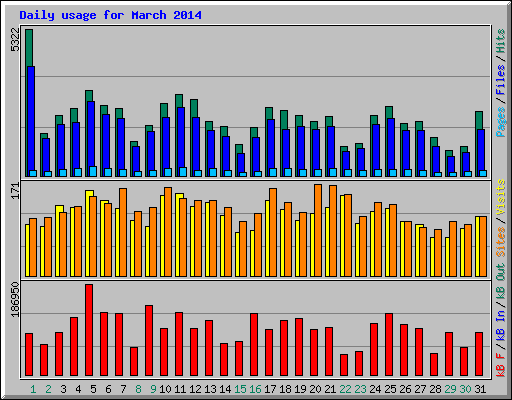
Task: Click day 9 on the date axis
Action: point(153,389)
